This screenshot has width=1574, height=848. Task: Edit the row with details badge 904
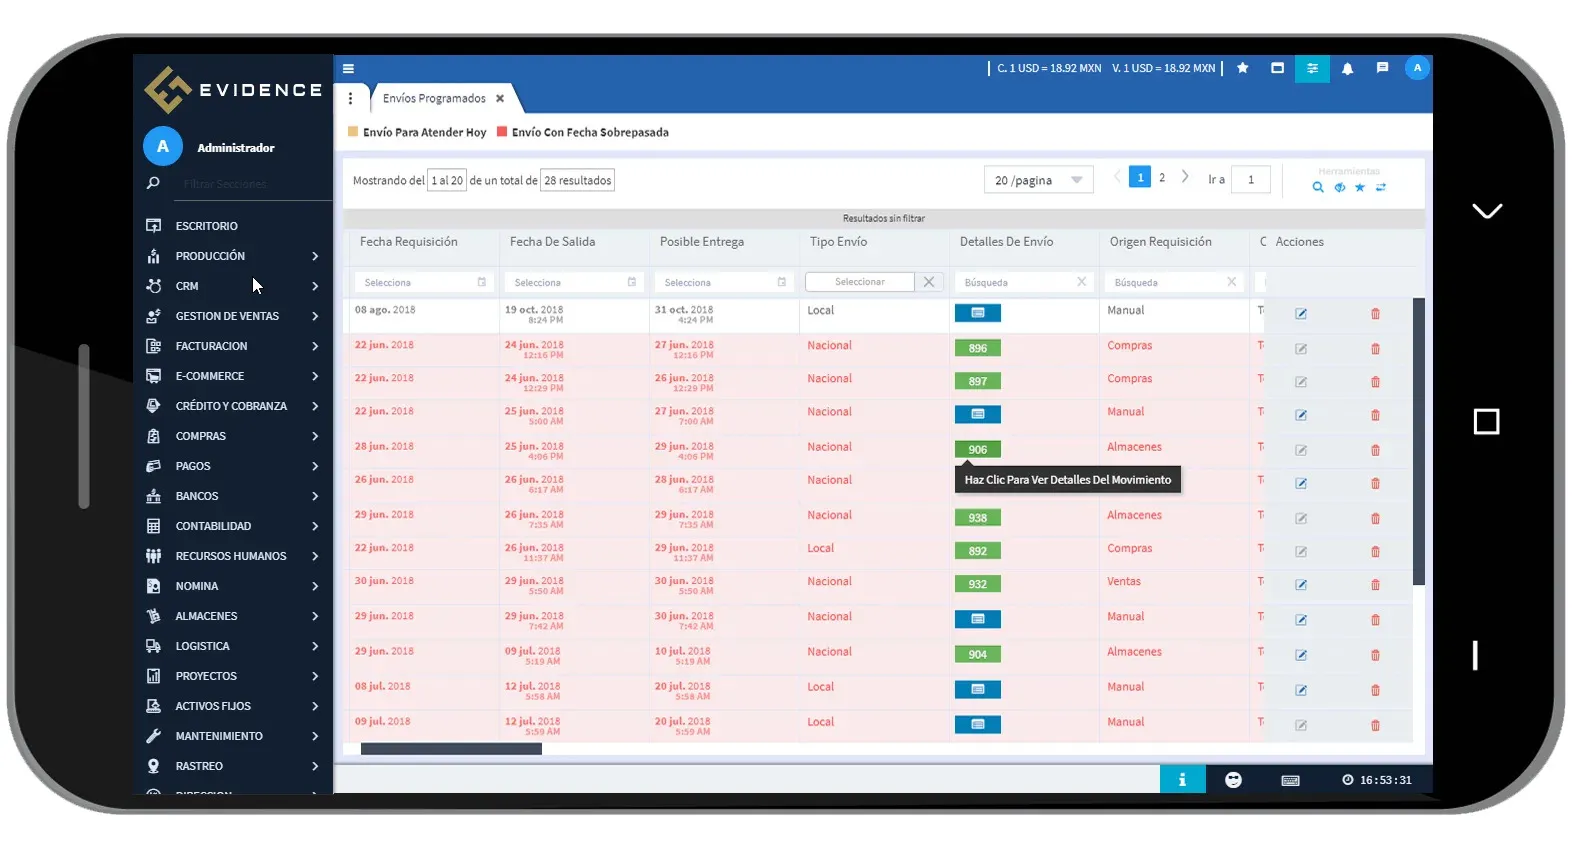[x=1301, y=654]
